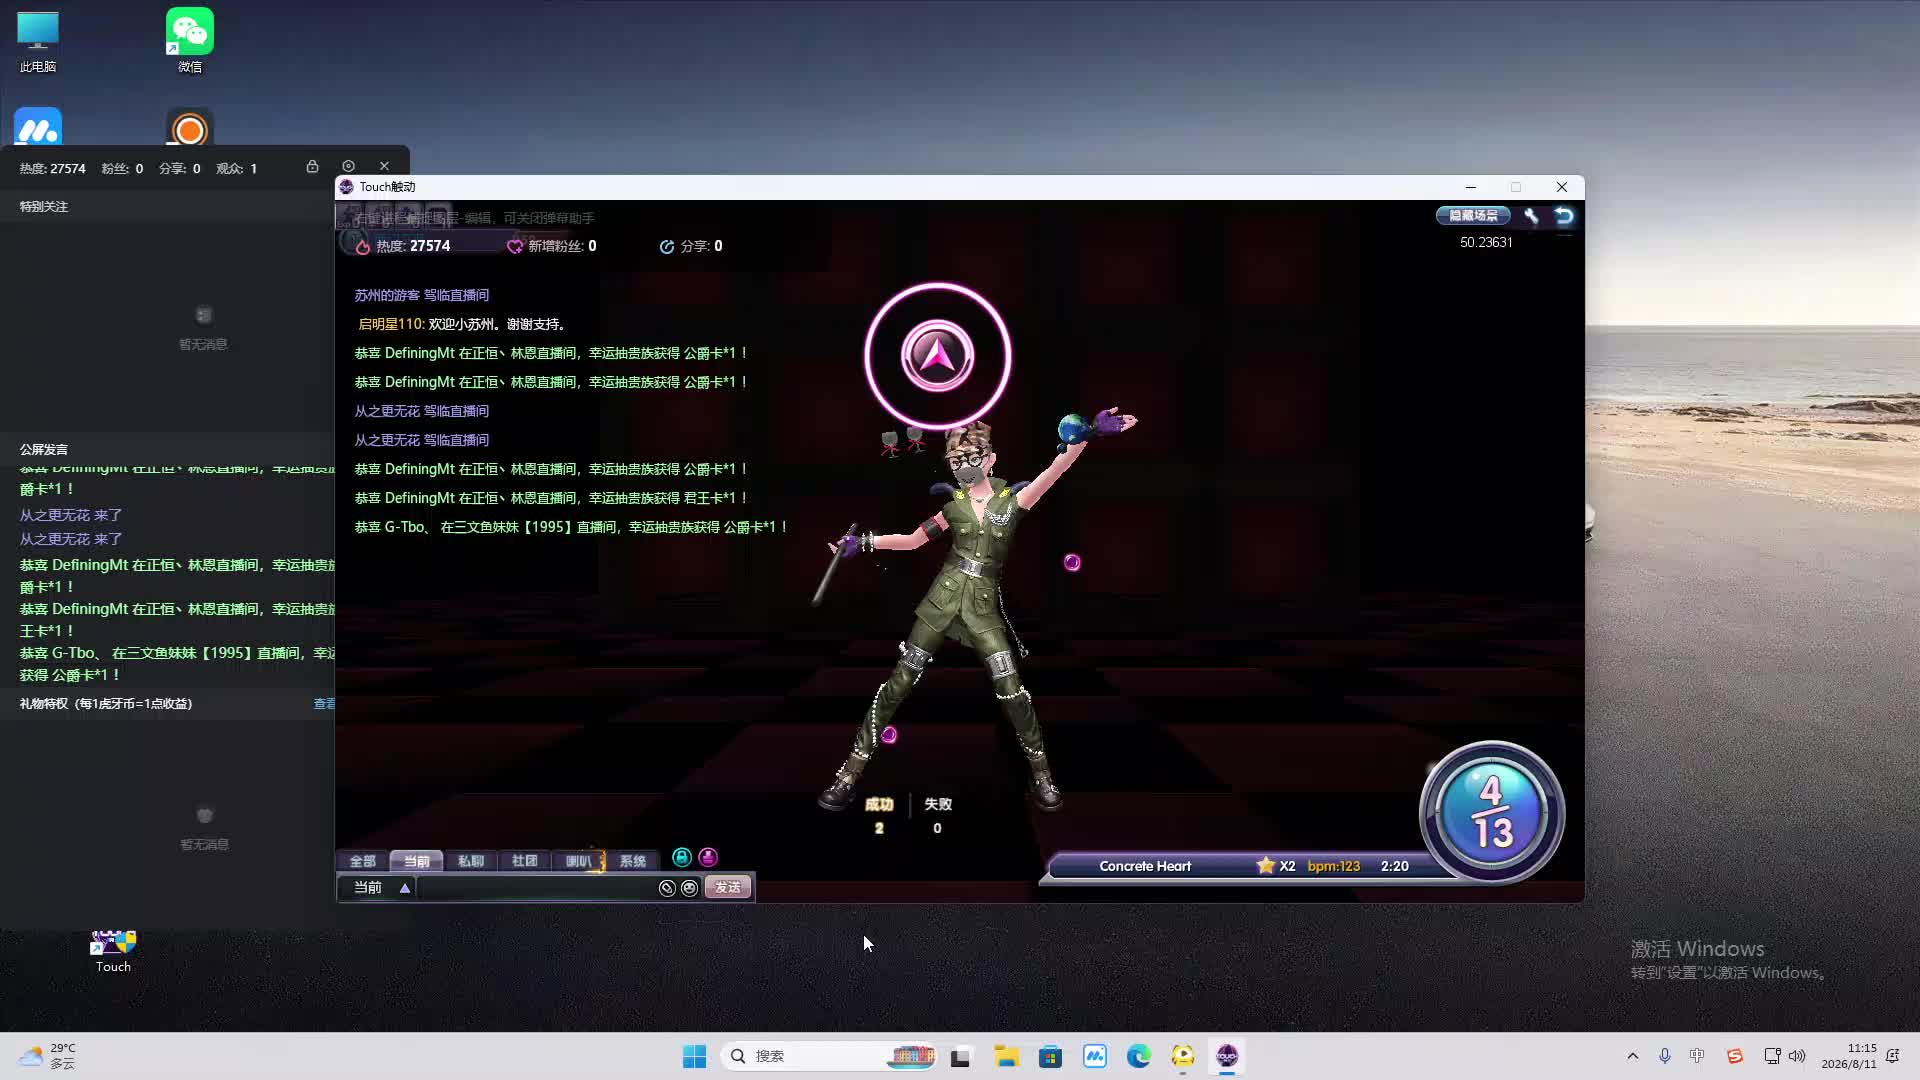Open Microsoft Store from taskbar
The width and height of the screenshot is (1920, 1080).
1050,1056
